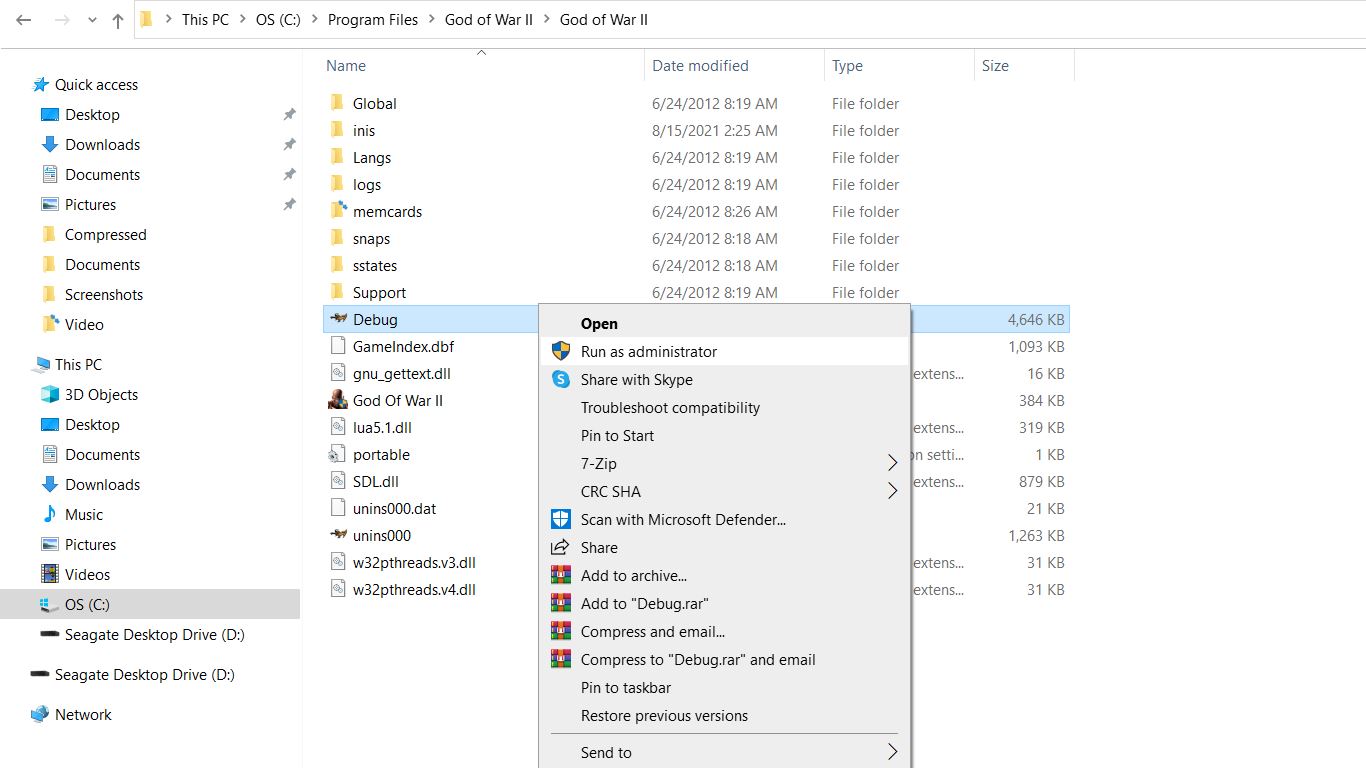Click Program Files in the address breadcrumb
The image size is (1366, 768).
click(x=373, y=20)
